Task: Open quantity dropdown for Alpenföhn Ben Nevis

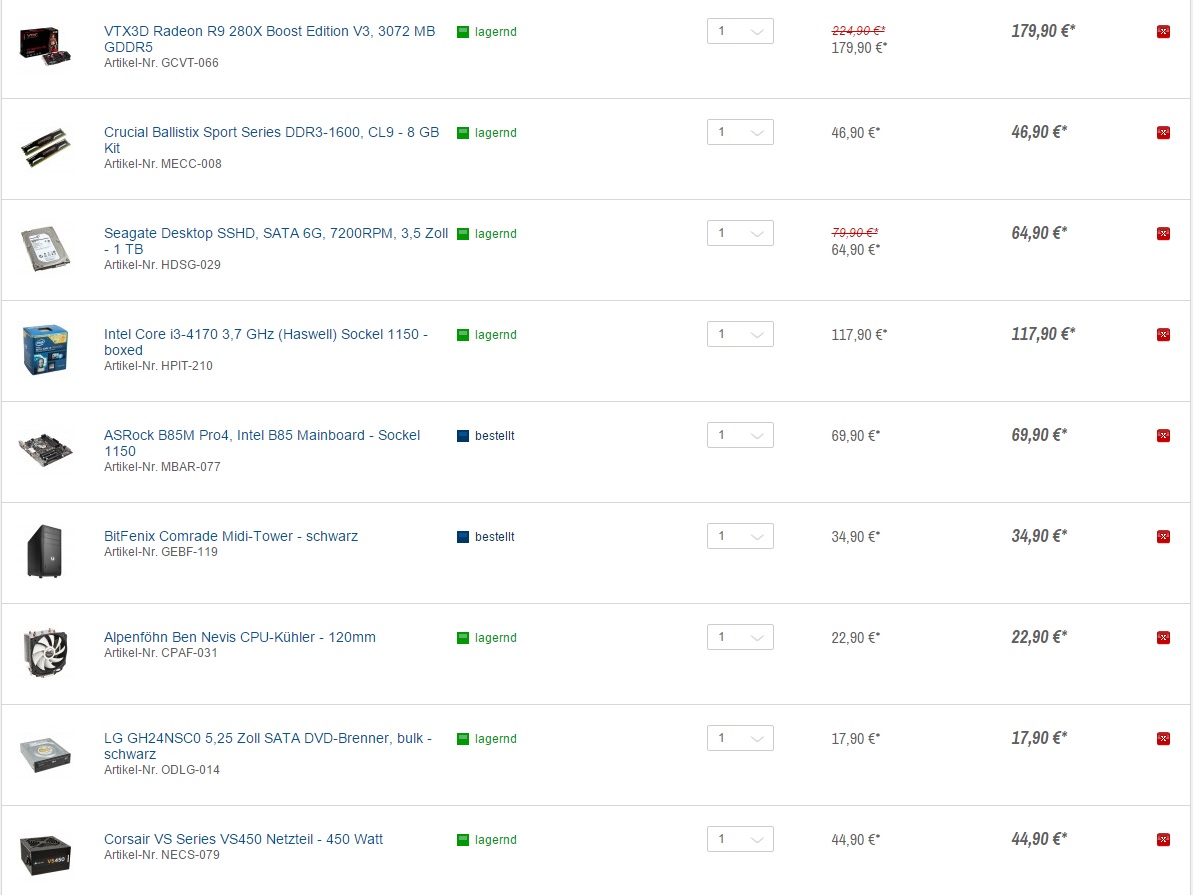Action: (x=740, y=637)
